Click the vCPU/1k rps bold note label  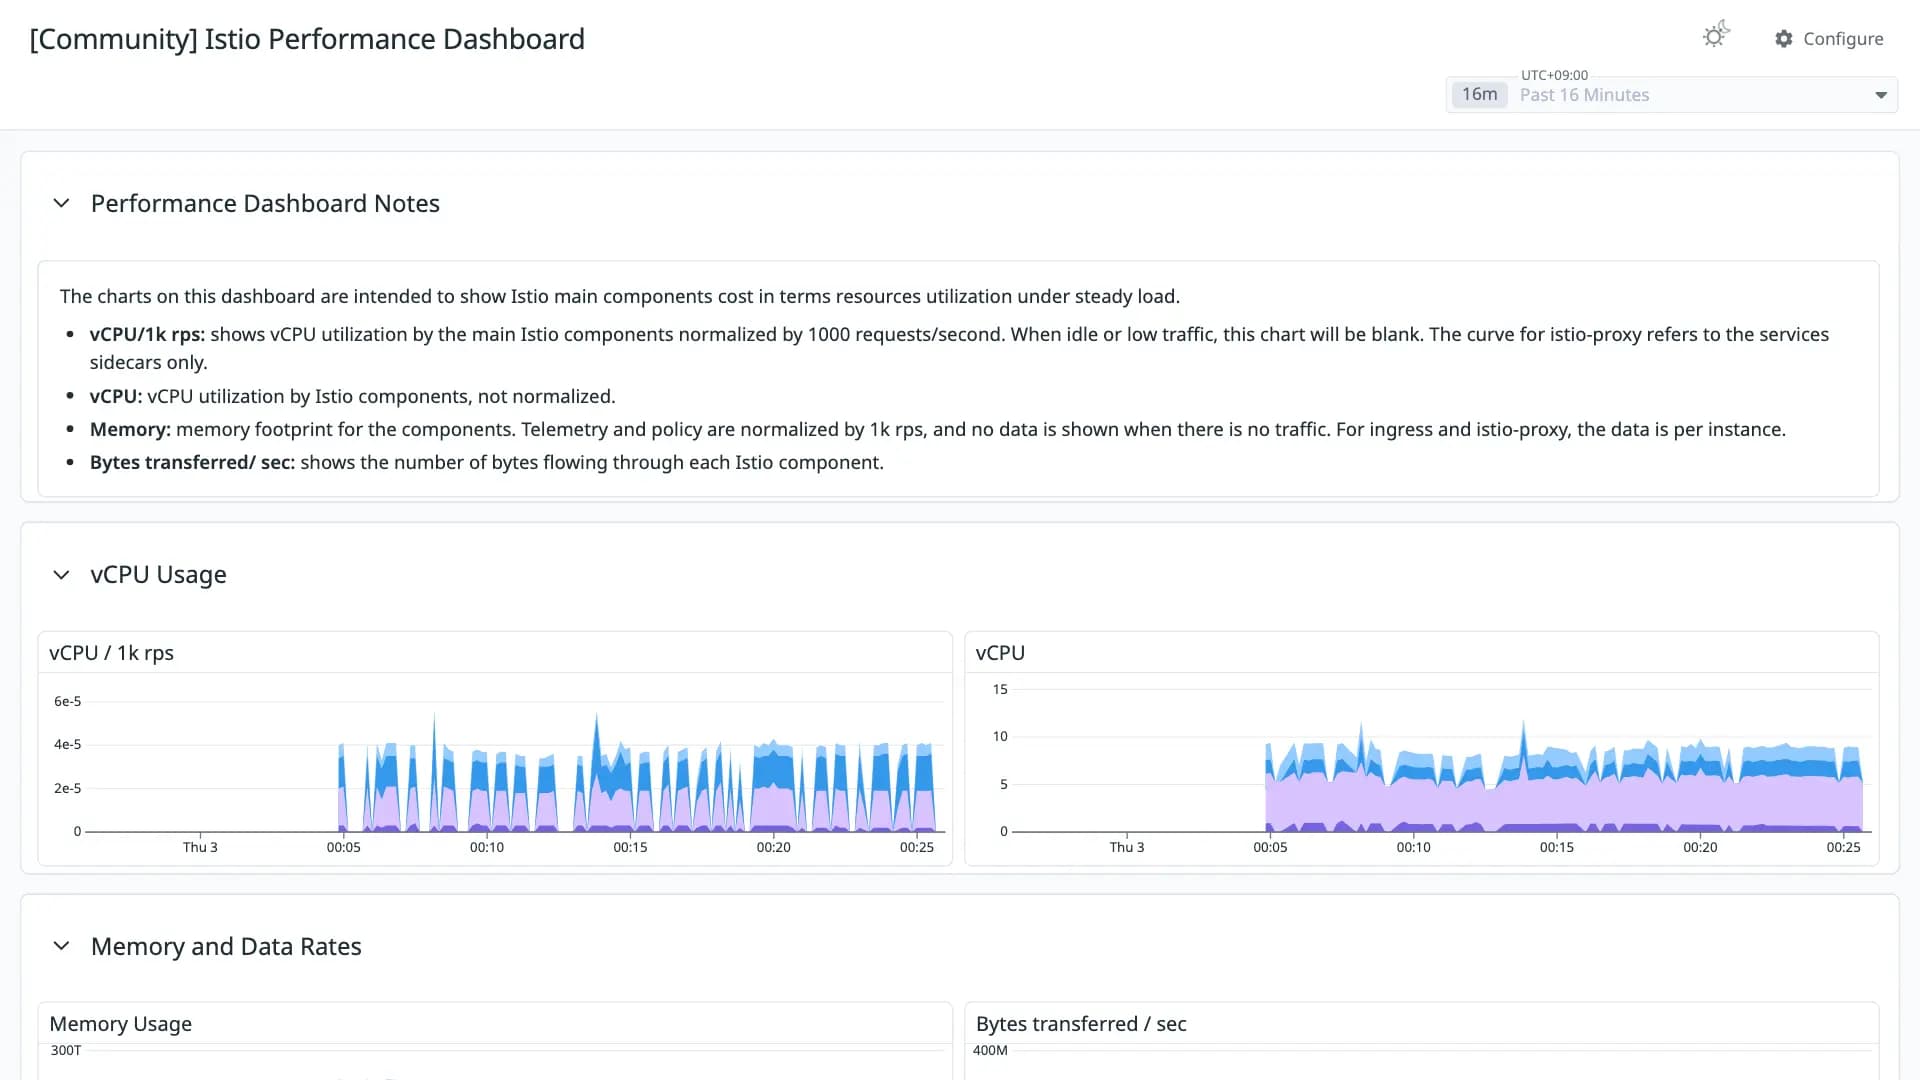tap(147, 335)
